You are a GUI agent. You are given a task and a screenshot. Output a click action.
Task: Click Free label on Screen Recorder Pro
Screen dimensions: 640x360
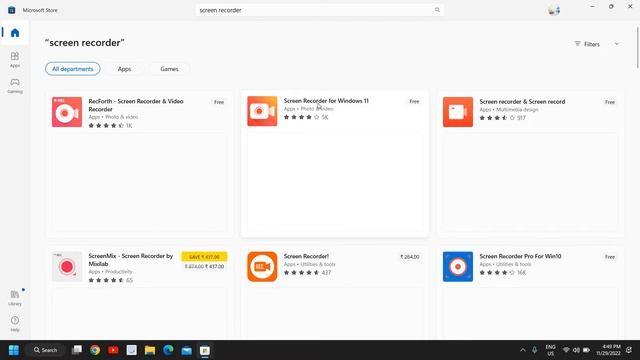pos(610,257)
